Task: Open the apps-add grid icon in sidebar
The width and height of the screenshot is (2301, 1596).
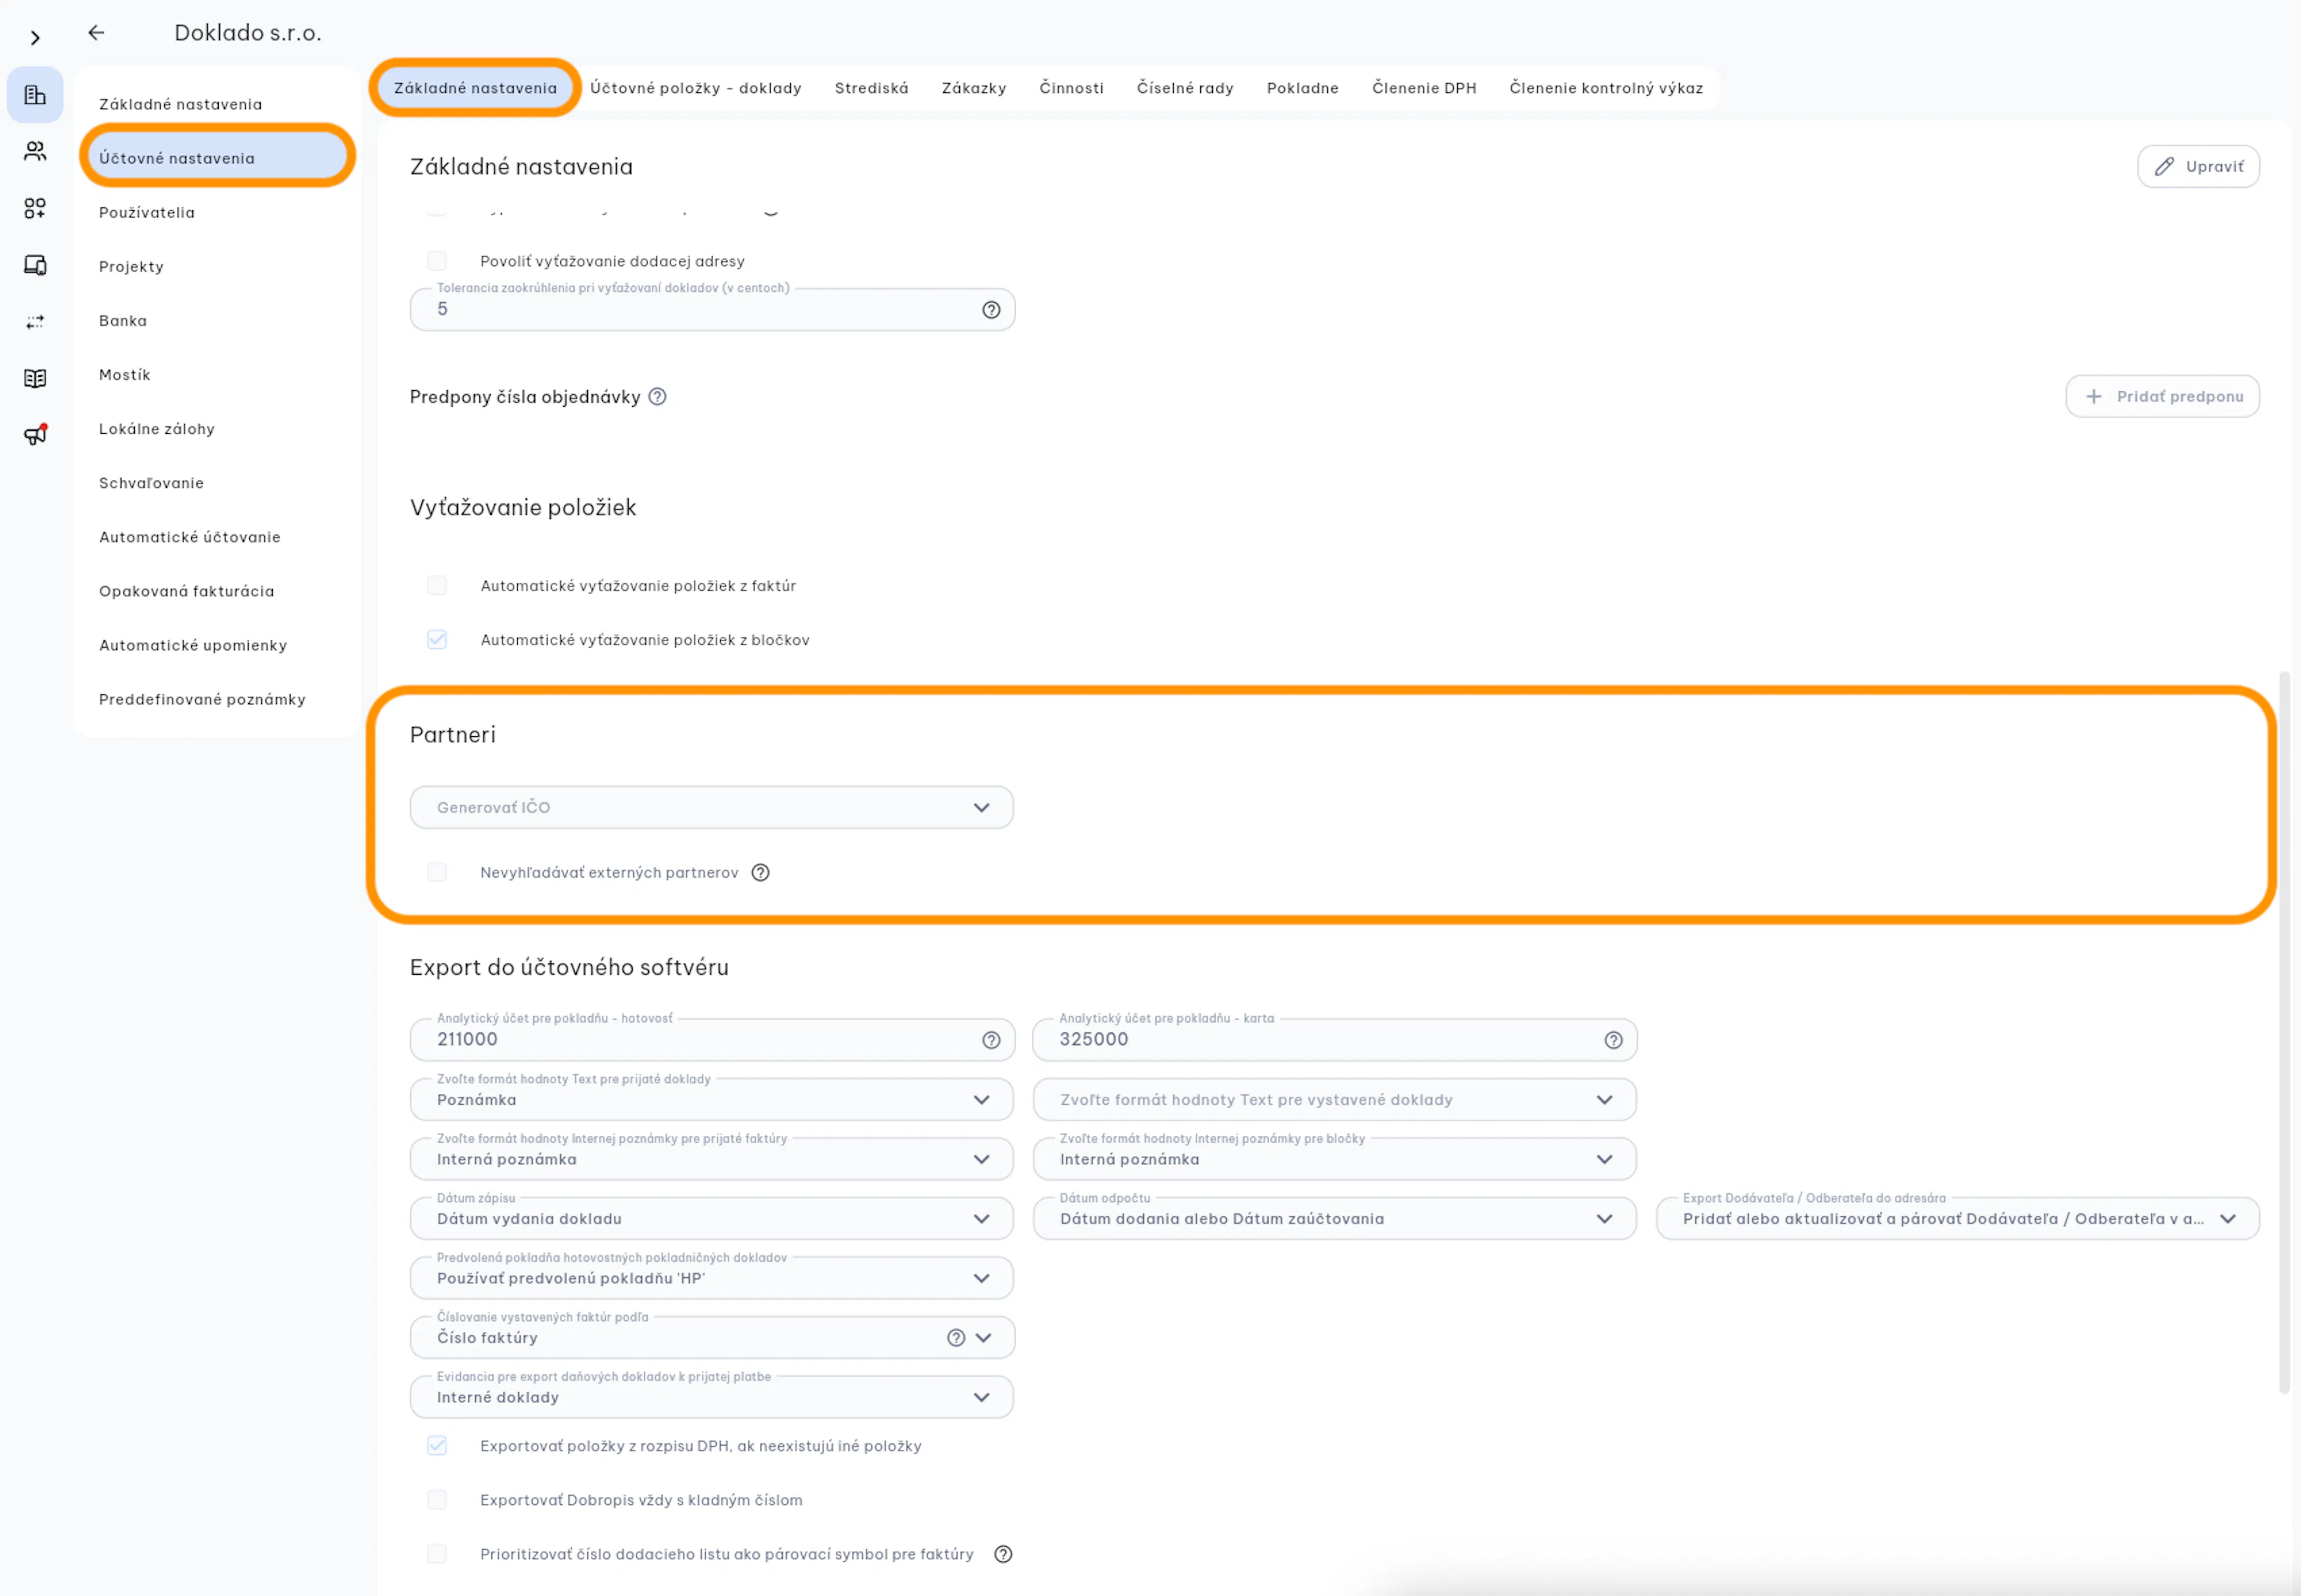Action: click(x=35, y=208)
